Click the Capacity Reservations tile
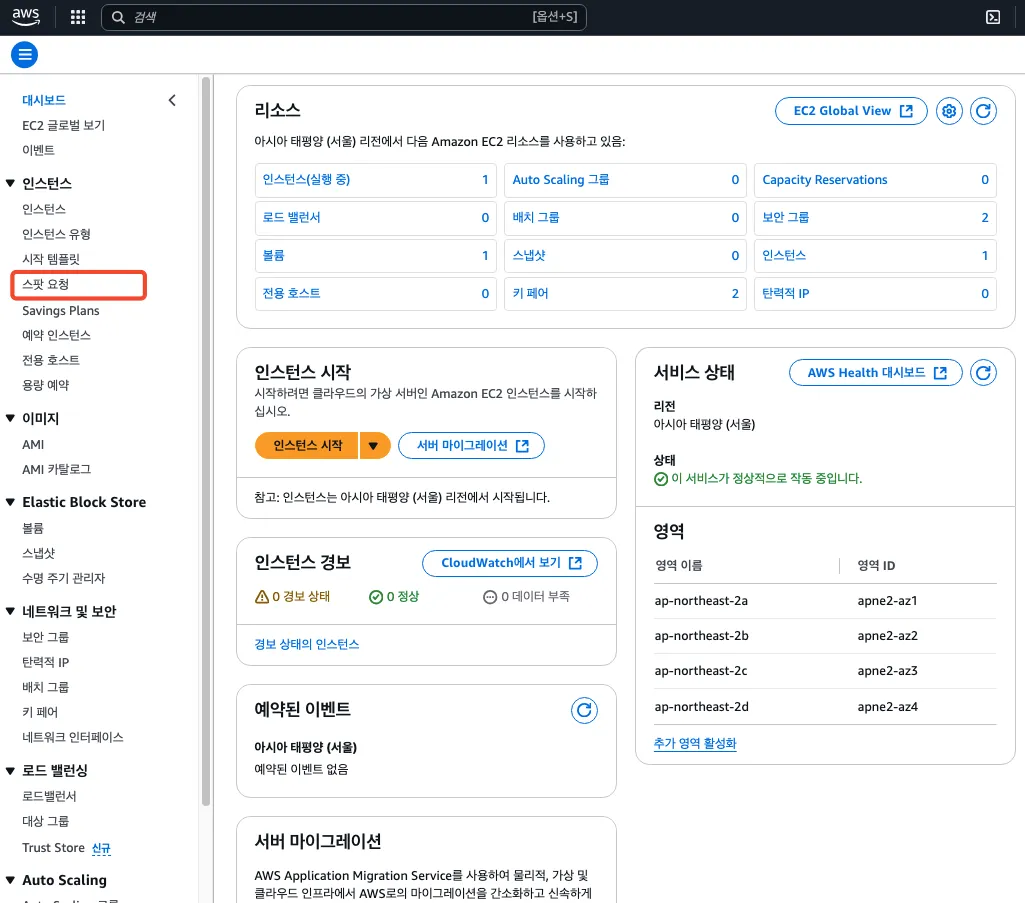 coord(875,180)
